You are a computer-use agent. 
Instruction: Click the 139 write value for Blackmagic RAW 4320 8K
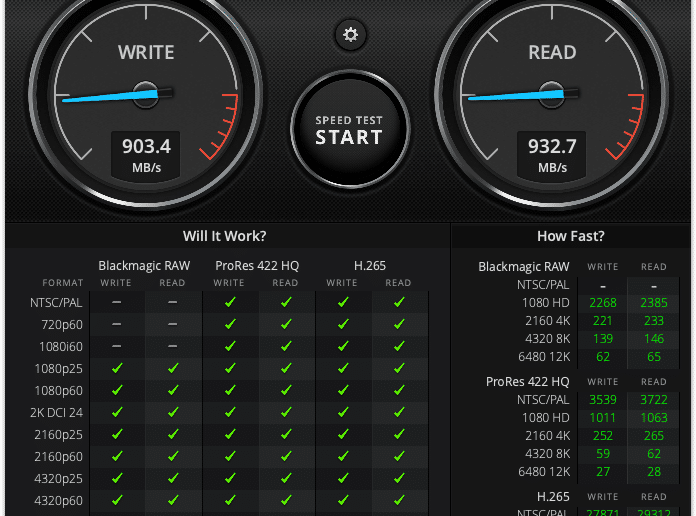(x=603, y=339)
